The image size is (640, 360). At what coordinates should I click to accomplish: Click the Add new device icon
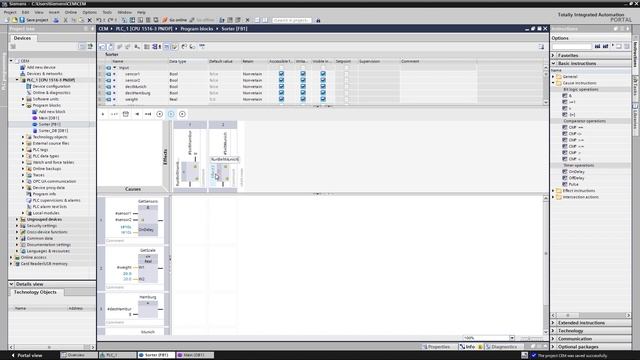pyautogui.click(x=23, y=67)
